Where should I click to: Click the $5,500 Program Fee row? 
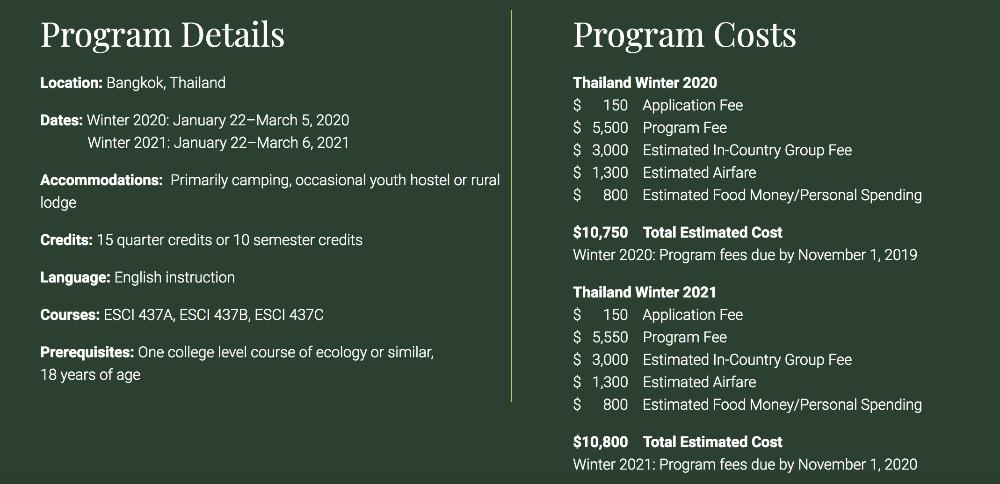(x=650, y=128)
